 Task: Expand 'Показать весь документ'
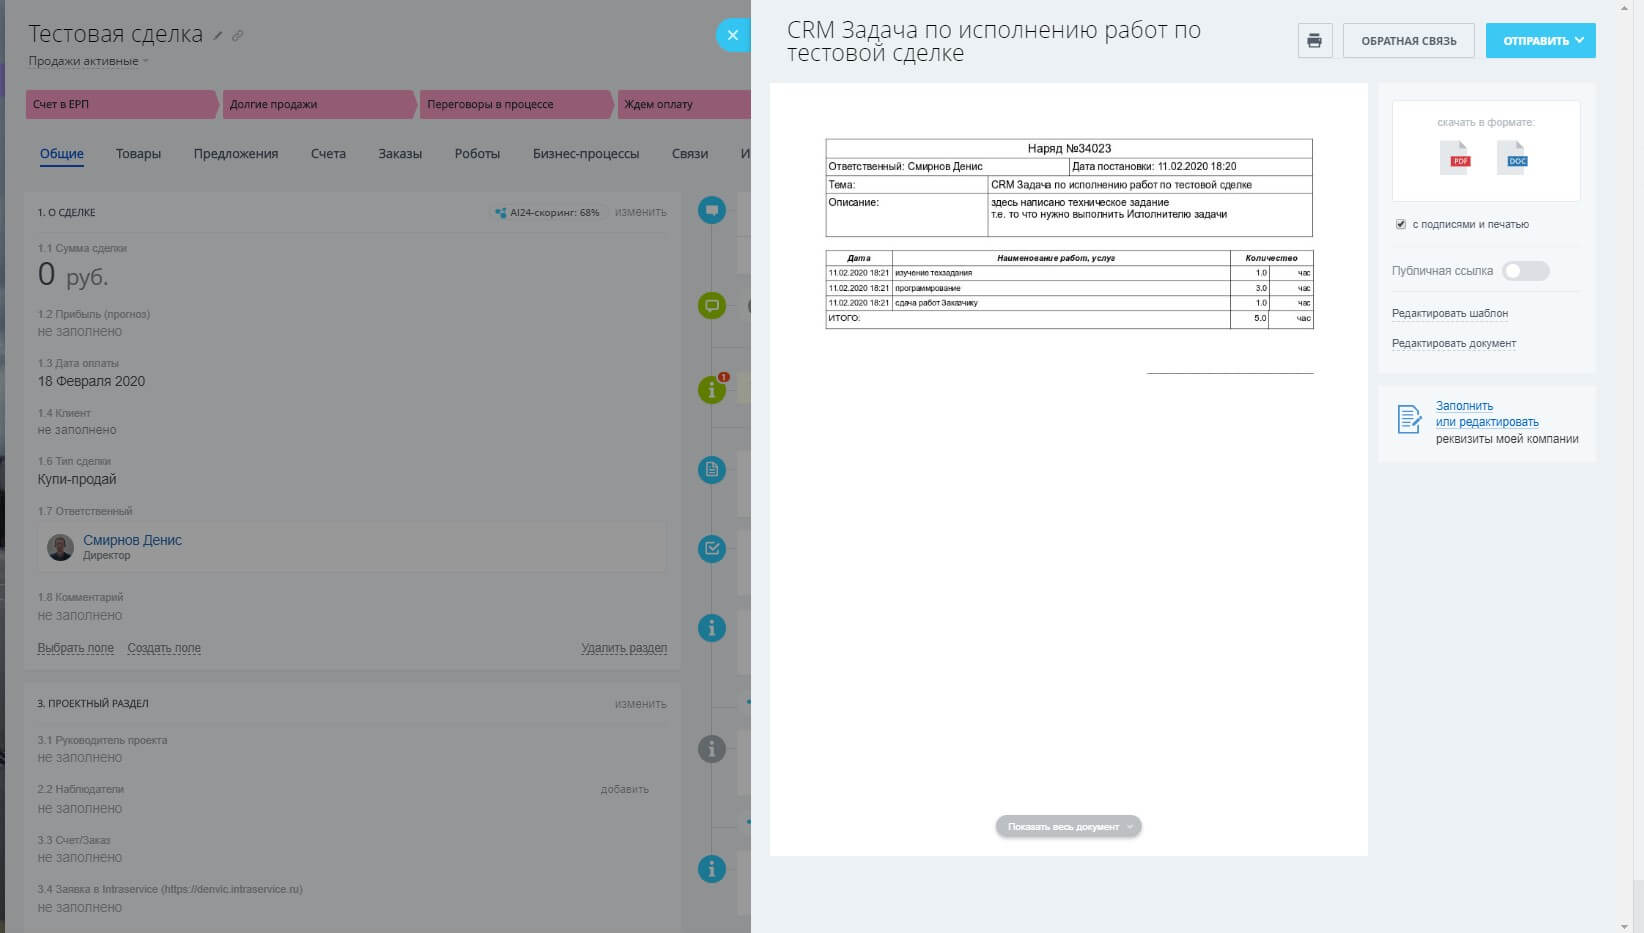[1068, 827]
